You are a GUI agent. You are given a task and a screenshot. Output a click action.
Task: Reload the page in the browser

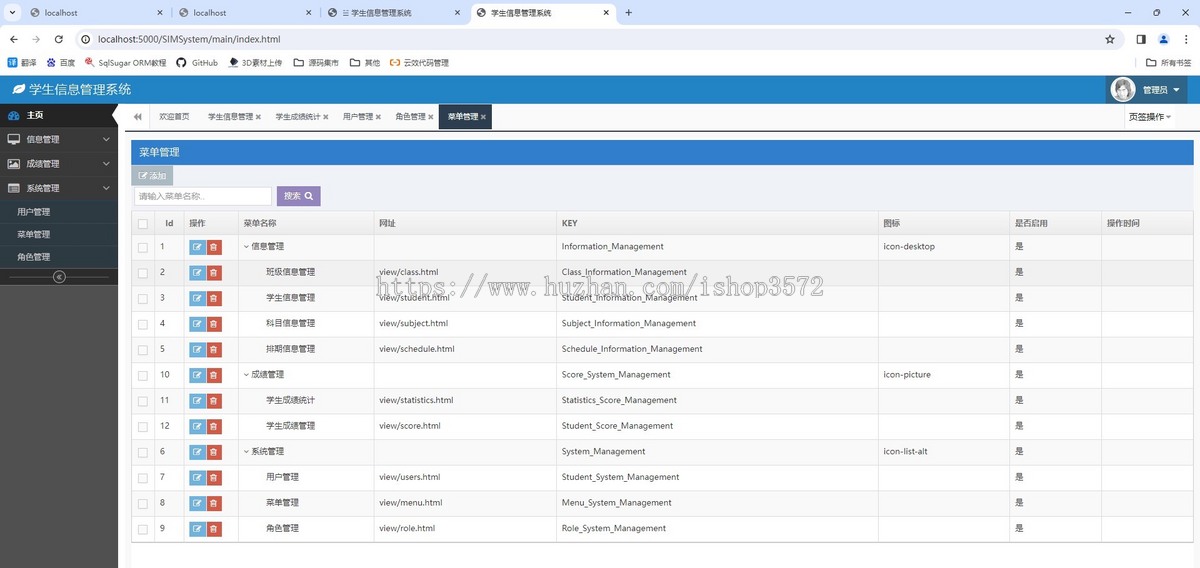point(59,39)
